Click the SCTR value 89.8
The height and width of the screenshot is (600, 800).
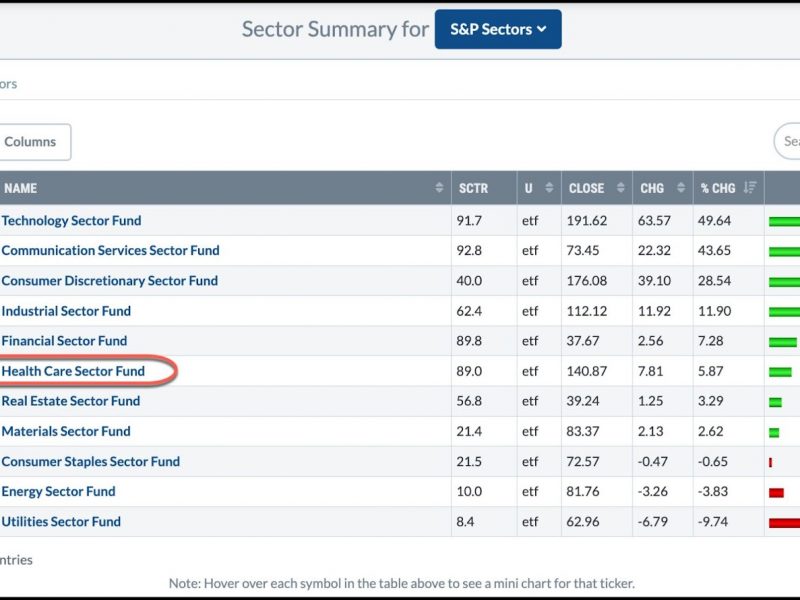point(469,341)
